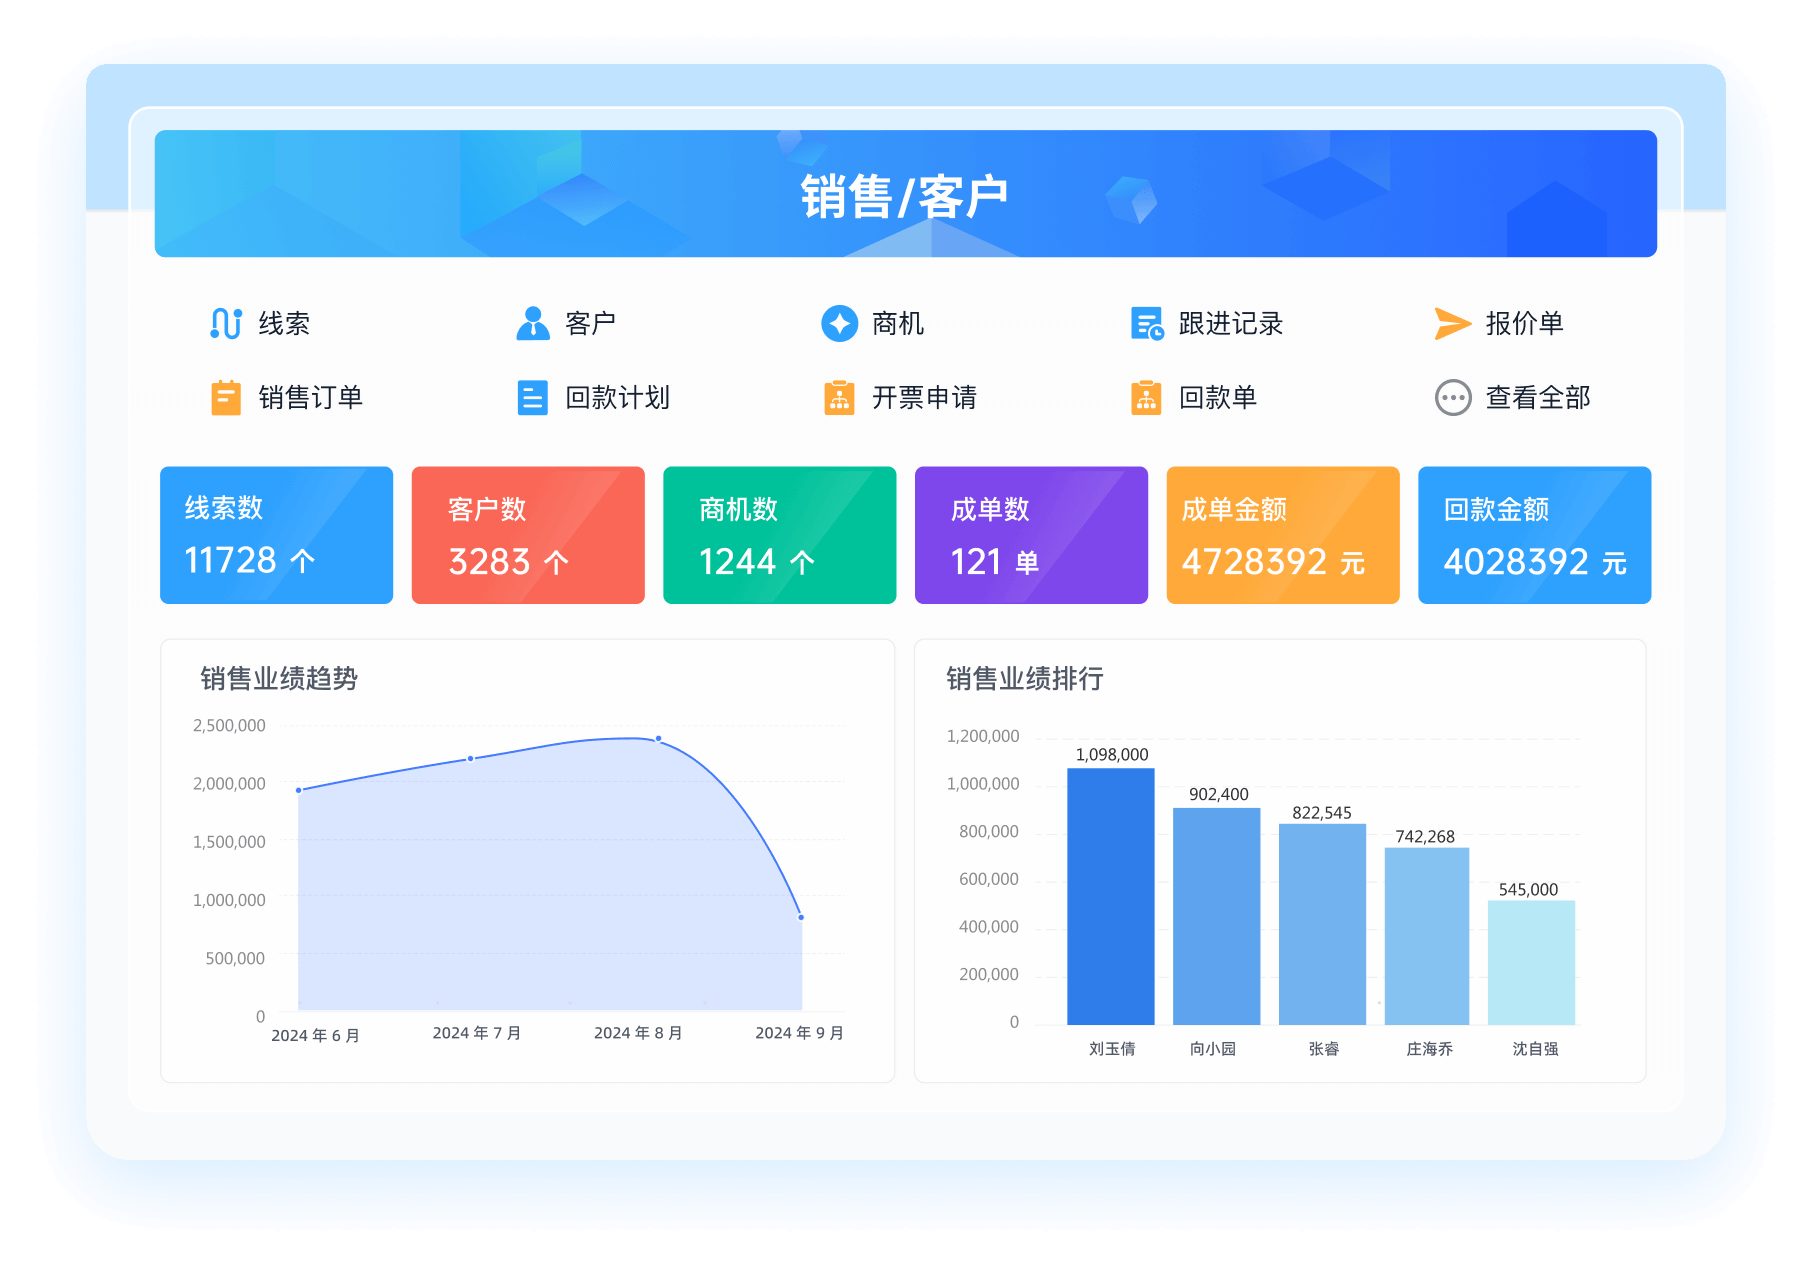The width and height of the screenshot is (1810, 1266).
Task: Open the 销售订单 (Sales Orders) icon
Action: [228, 397]
